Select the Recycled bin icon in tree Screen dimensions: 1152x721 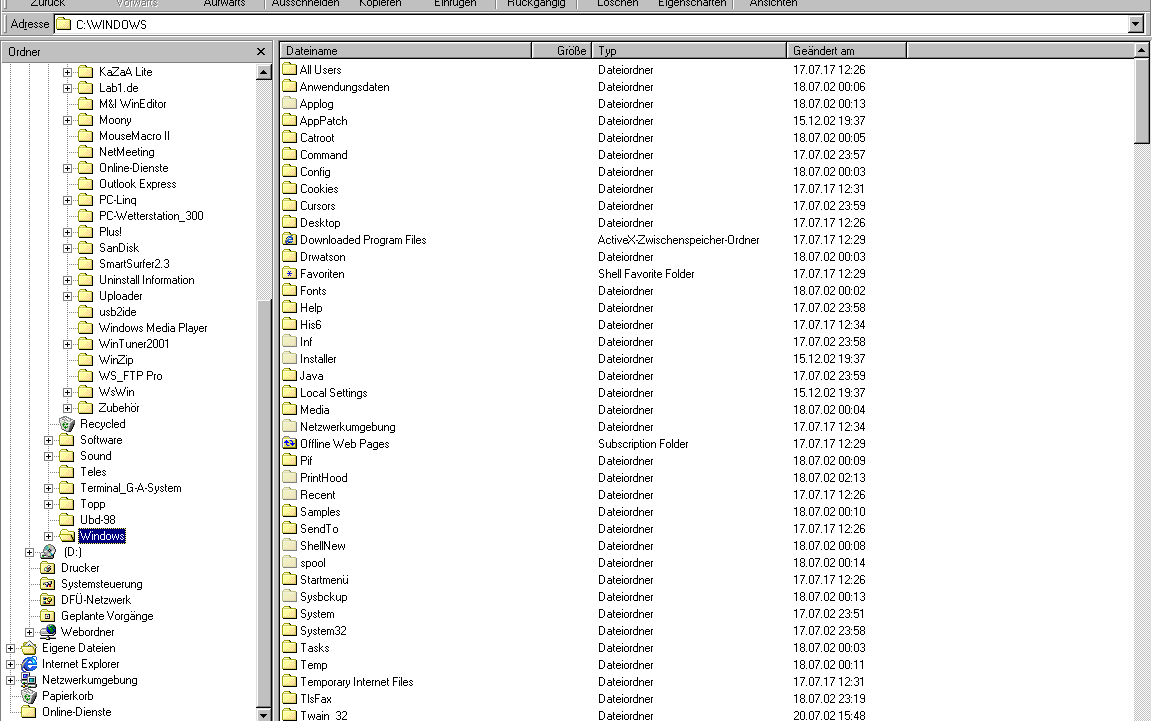(66, 424)
